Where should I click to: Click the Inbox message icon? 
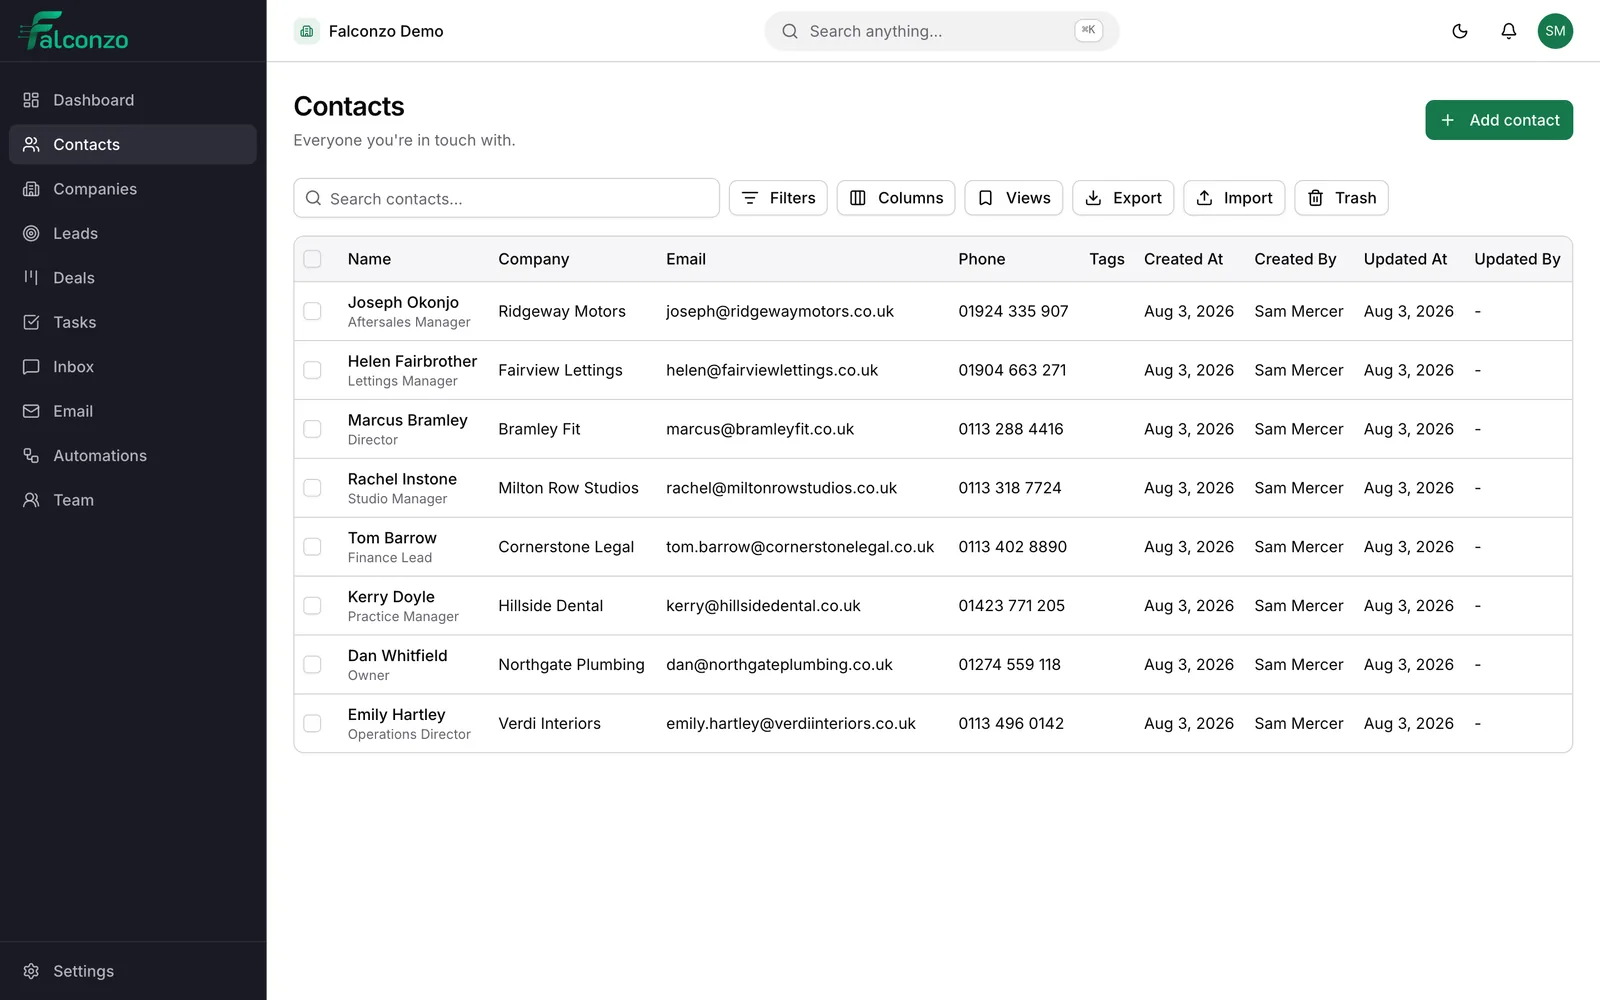click(31, 367)
